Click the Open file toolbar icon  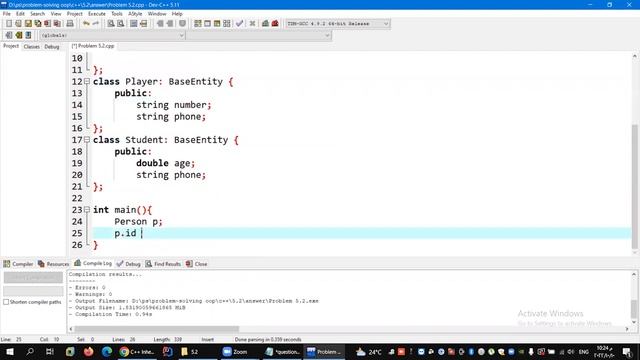coord(18,24)
